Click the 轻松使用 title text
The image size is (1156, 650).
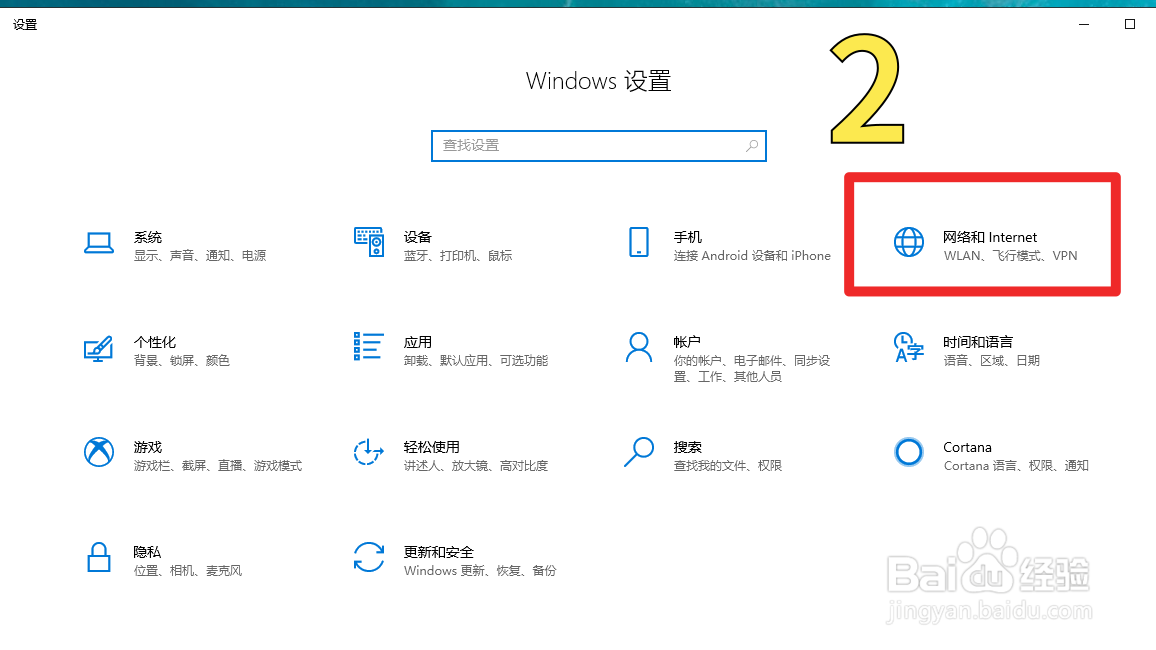coord(431,447)
